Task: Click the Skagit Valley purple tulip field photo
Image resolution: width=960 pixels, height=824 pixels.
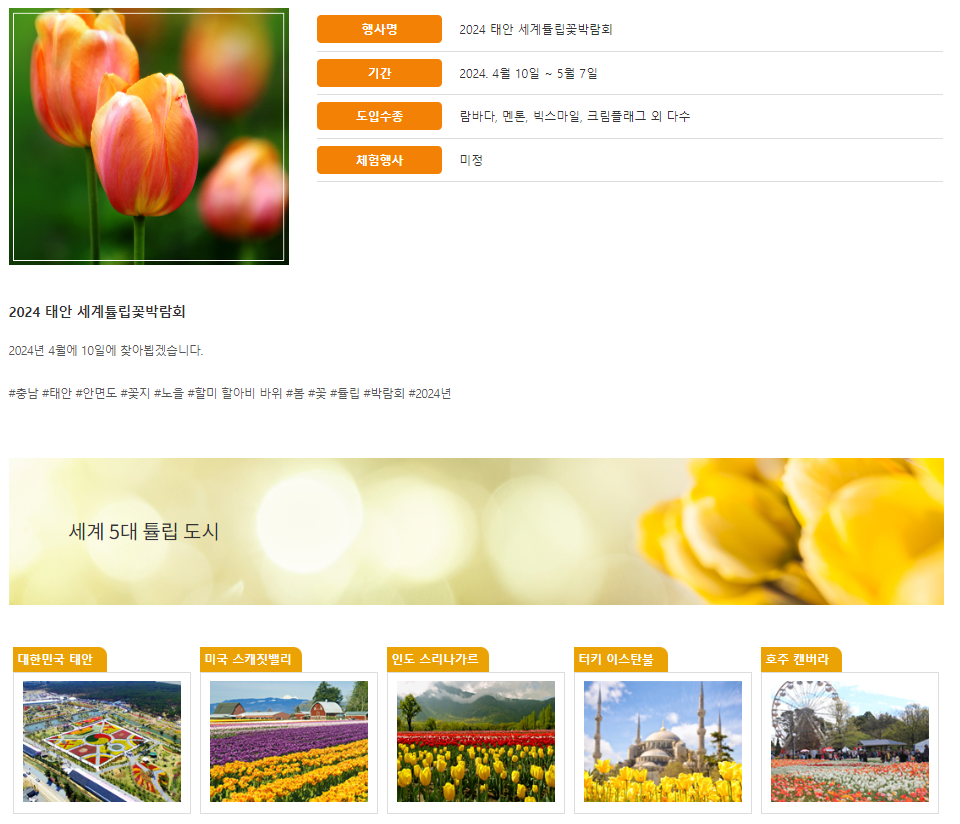Action: coord(289,741)
